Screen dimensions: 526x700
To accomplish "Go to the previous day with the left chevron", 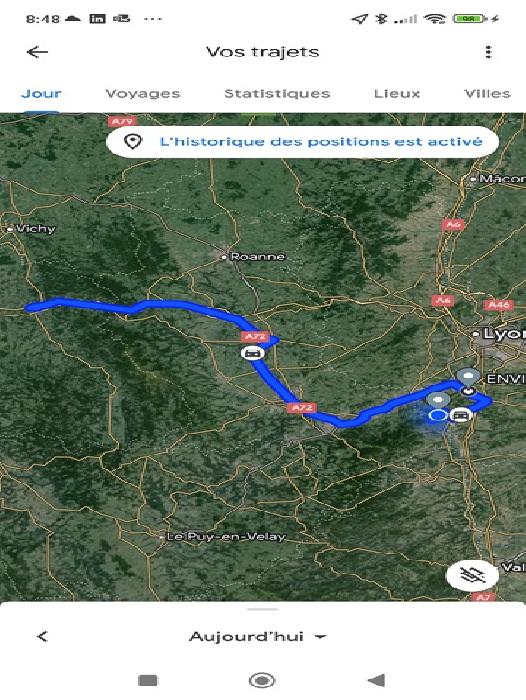I will click(42, 637).
